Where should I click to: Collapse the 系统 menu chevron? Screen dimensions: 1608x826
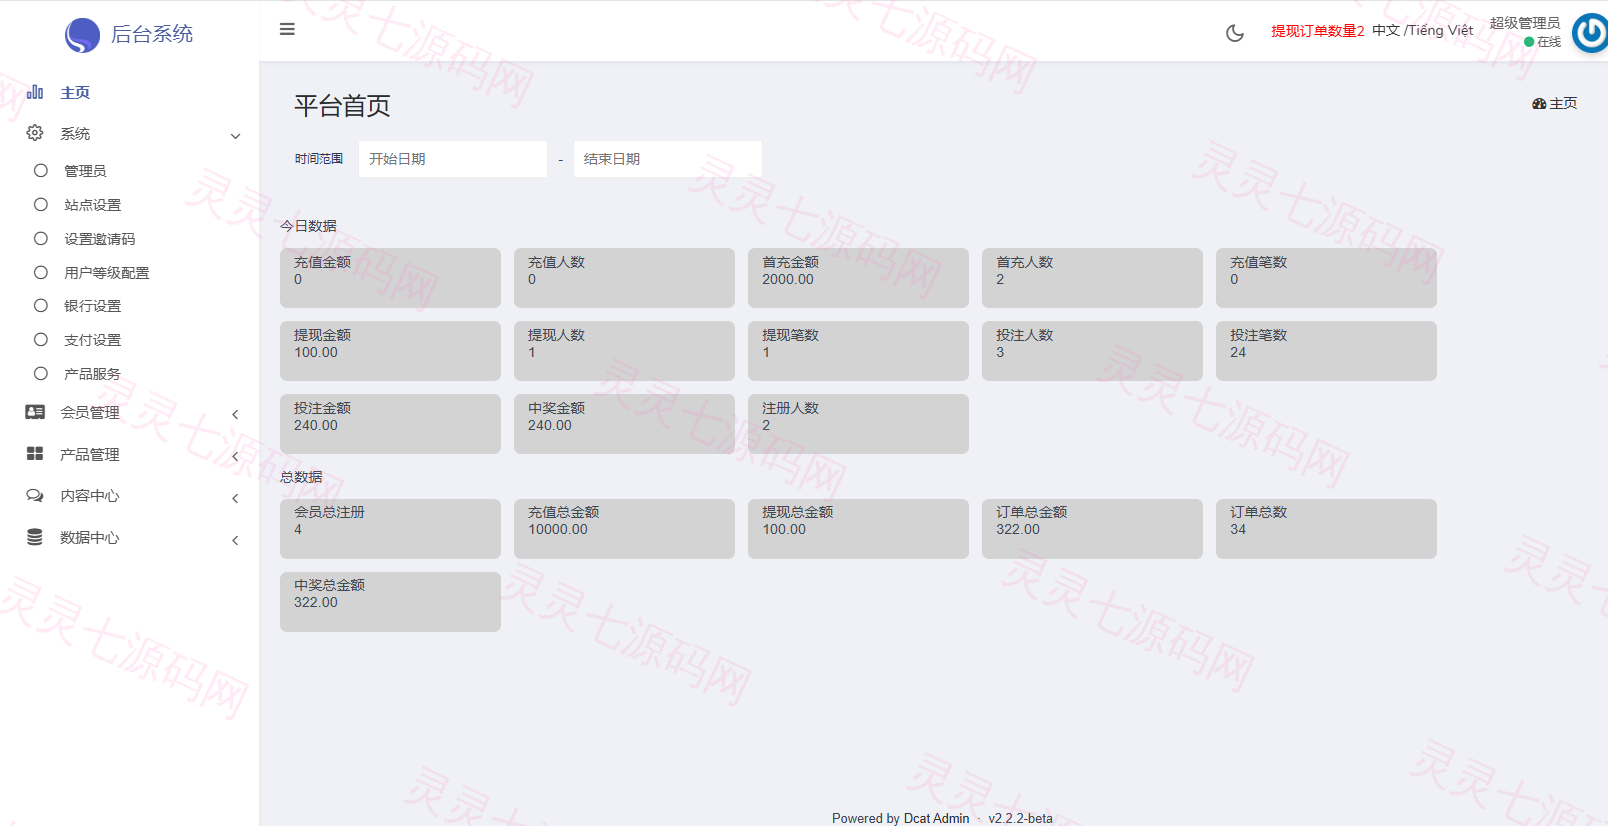[235, 136]
